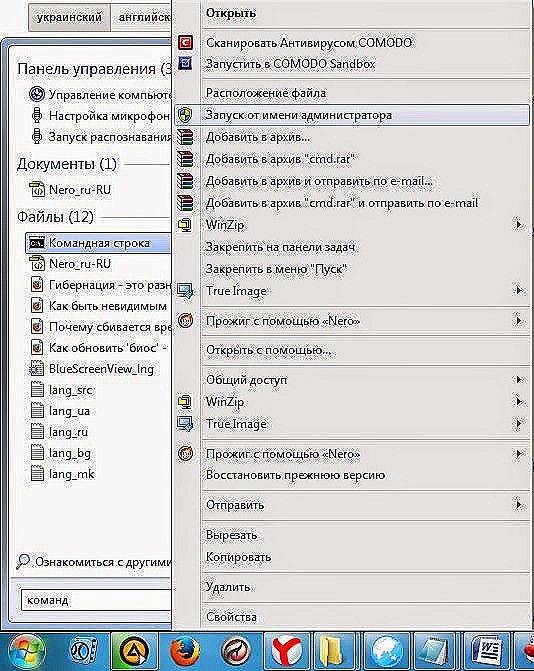Expand the Общий доступ submenu arrow

(x=519, y=380)
